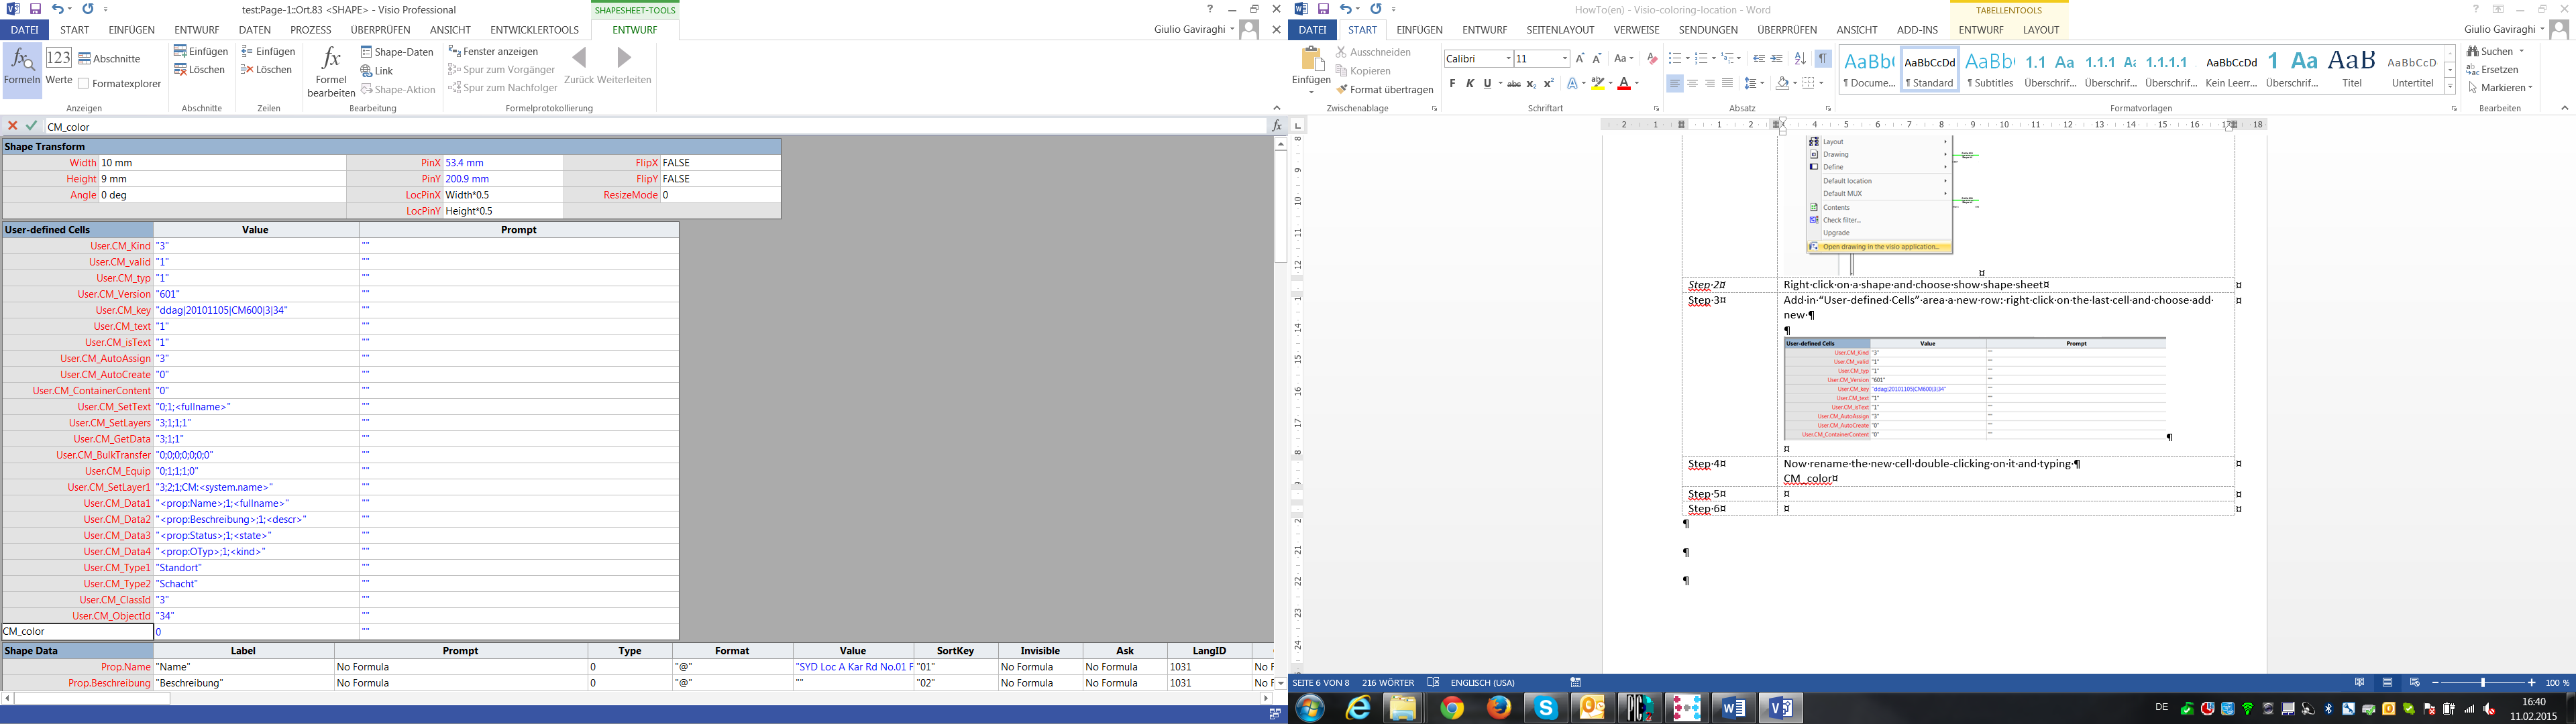Click the yellow text highlight color button
The image size is (2576, 724).
[x=1598, y=84]
